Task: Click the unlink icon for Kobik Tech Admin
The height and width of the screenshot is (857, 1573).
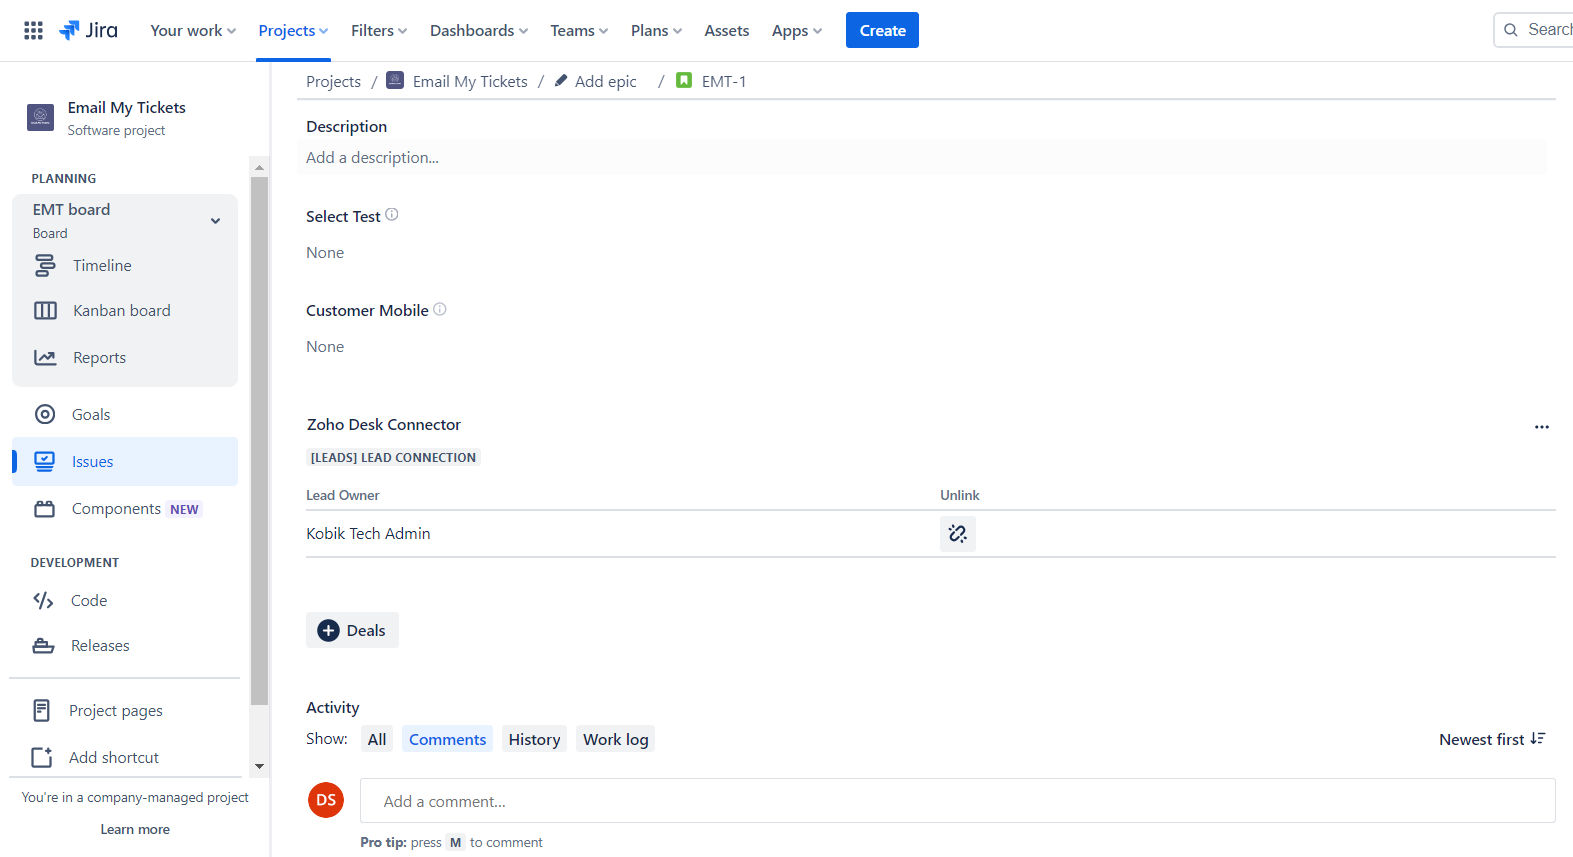Action: point(958,534)
